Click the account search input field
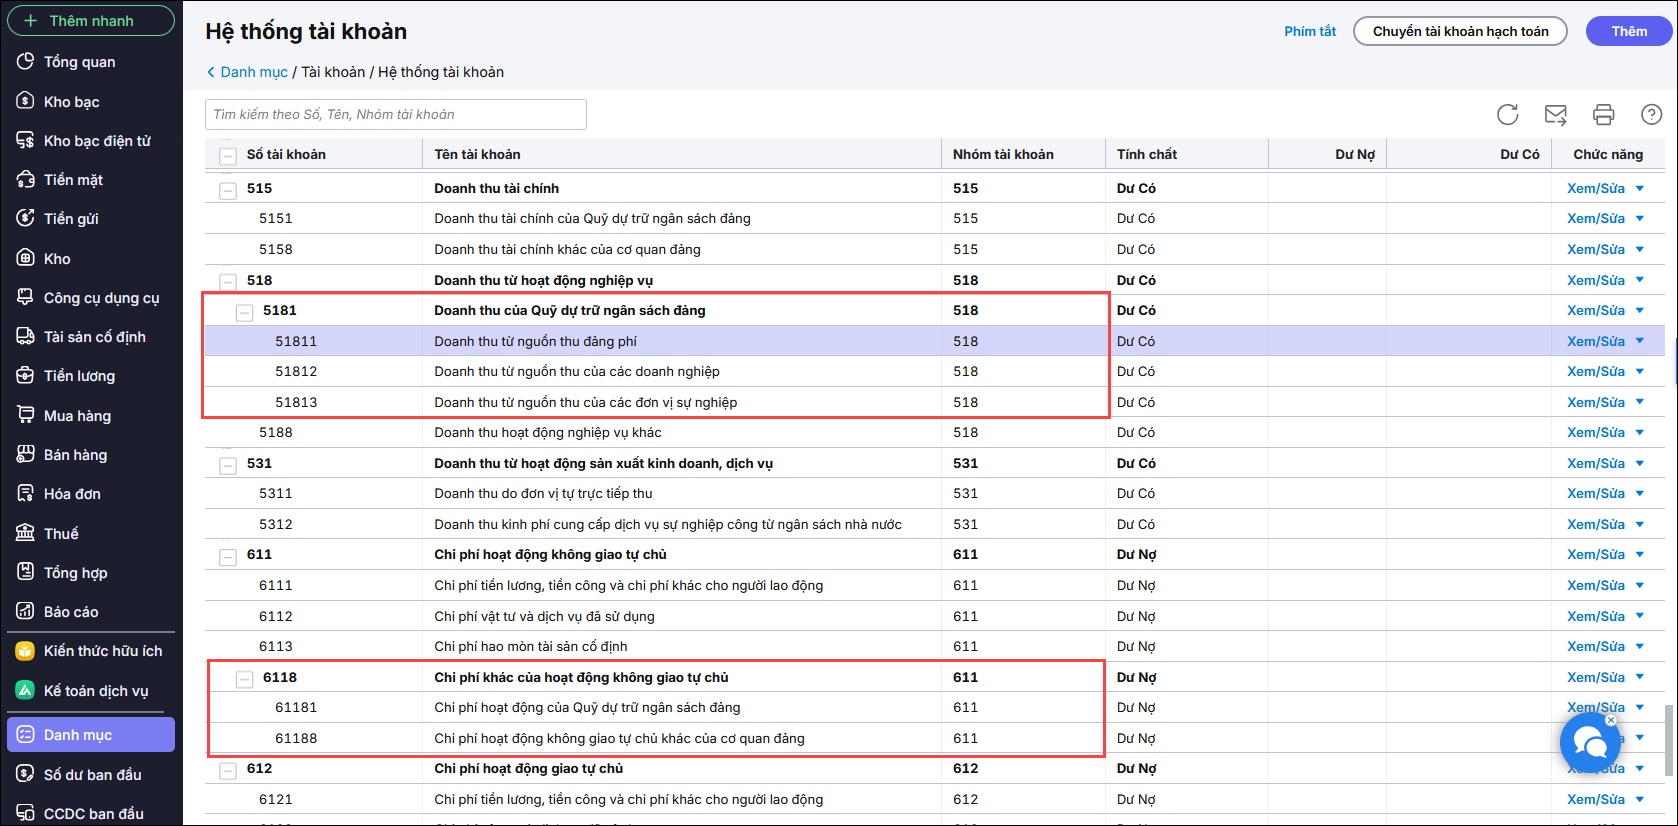The image size is (1678, 826). tap(395, 115)
